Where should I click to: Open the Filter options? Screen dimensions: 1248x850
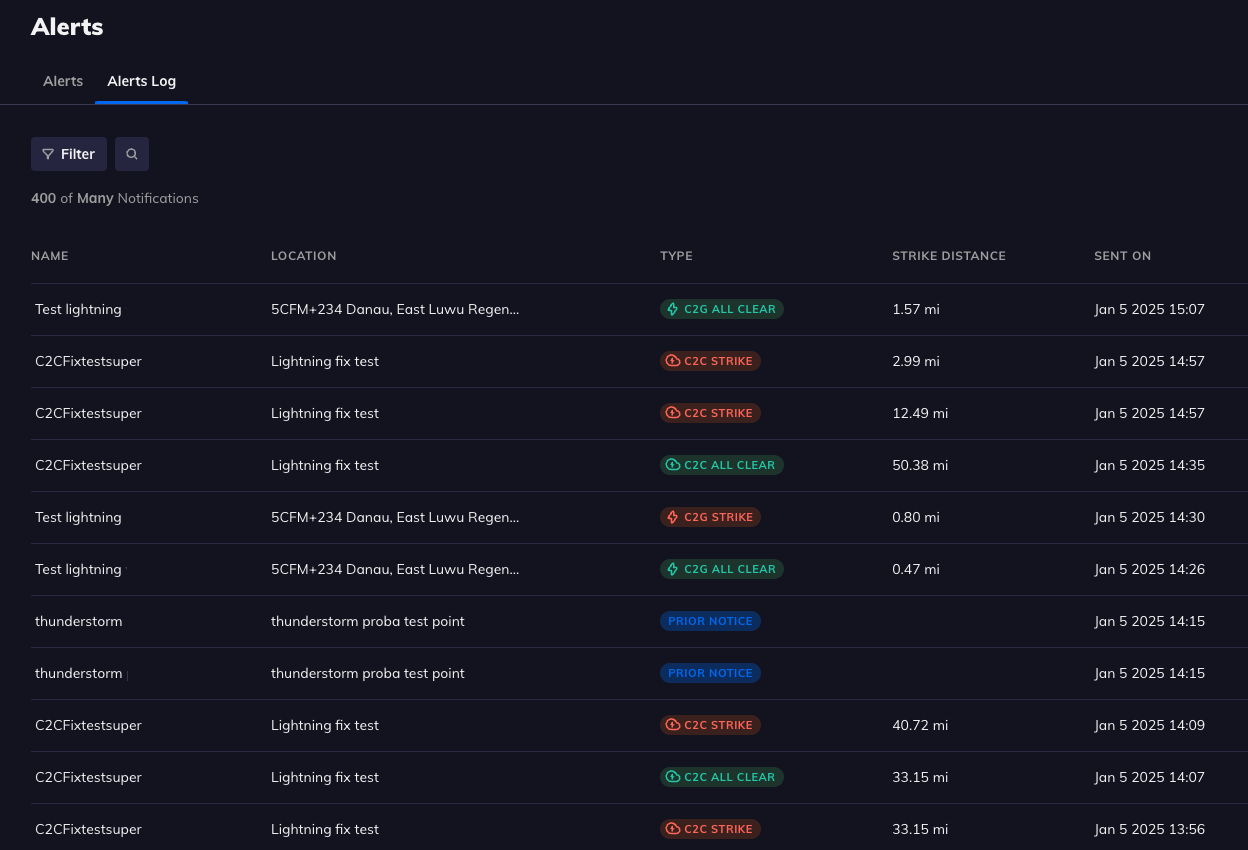(69, 154)
